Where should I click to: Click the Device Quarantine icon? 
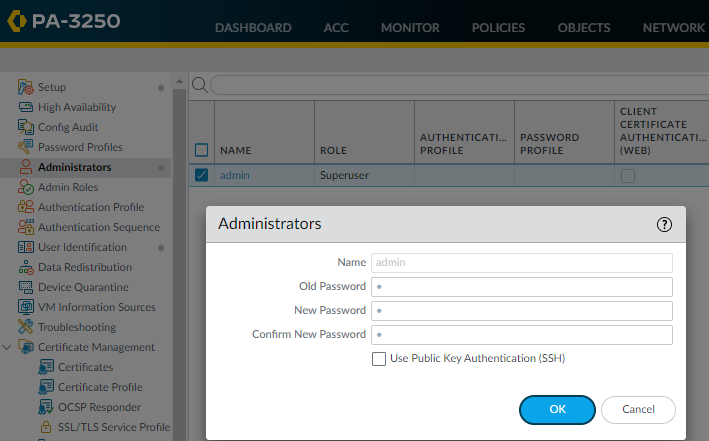click(x=26, y=287)
